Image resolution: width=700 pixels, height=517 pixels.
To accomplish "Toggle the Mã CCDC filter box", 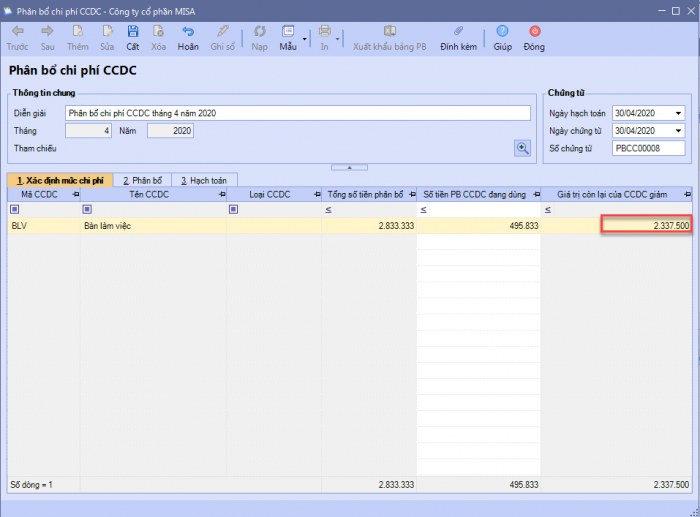I will click(x=14, y=210).
